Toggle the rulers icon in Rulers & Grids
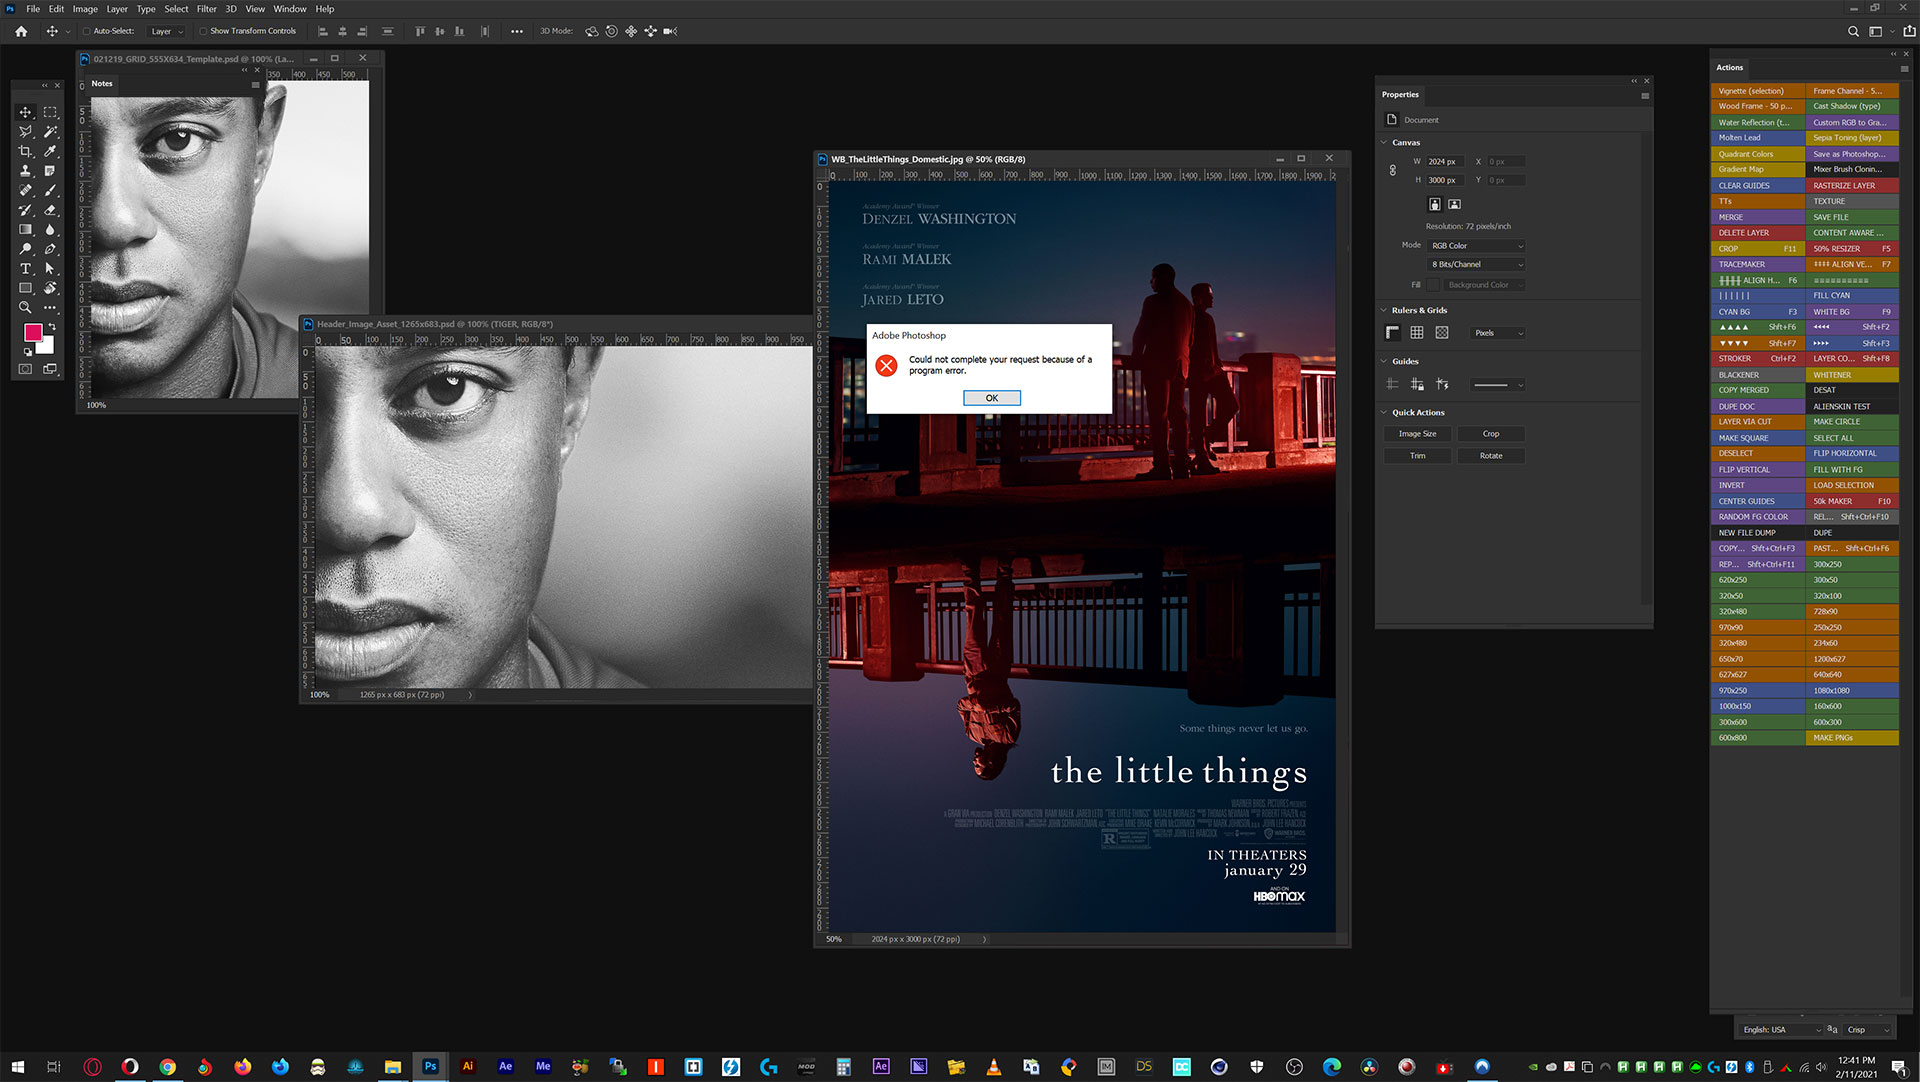The width and height of the screenshot is (1920, 1082). [x=1392, y=333]
